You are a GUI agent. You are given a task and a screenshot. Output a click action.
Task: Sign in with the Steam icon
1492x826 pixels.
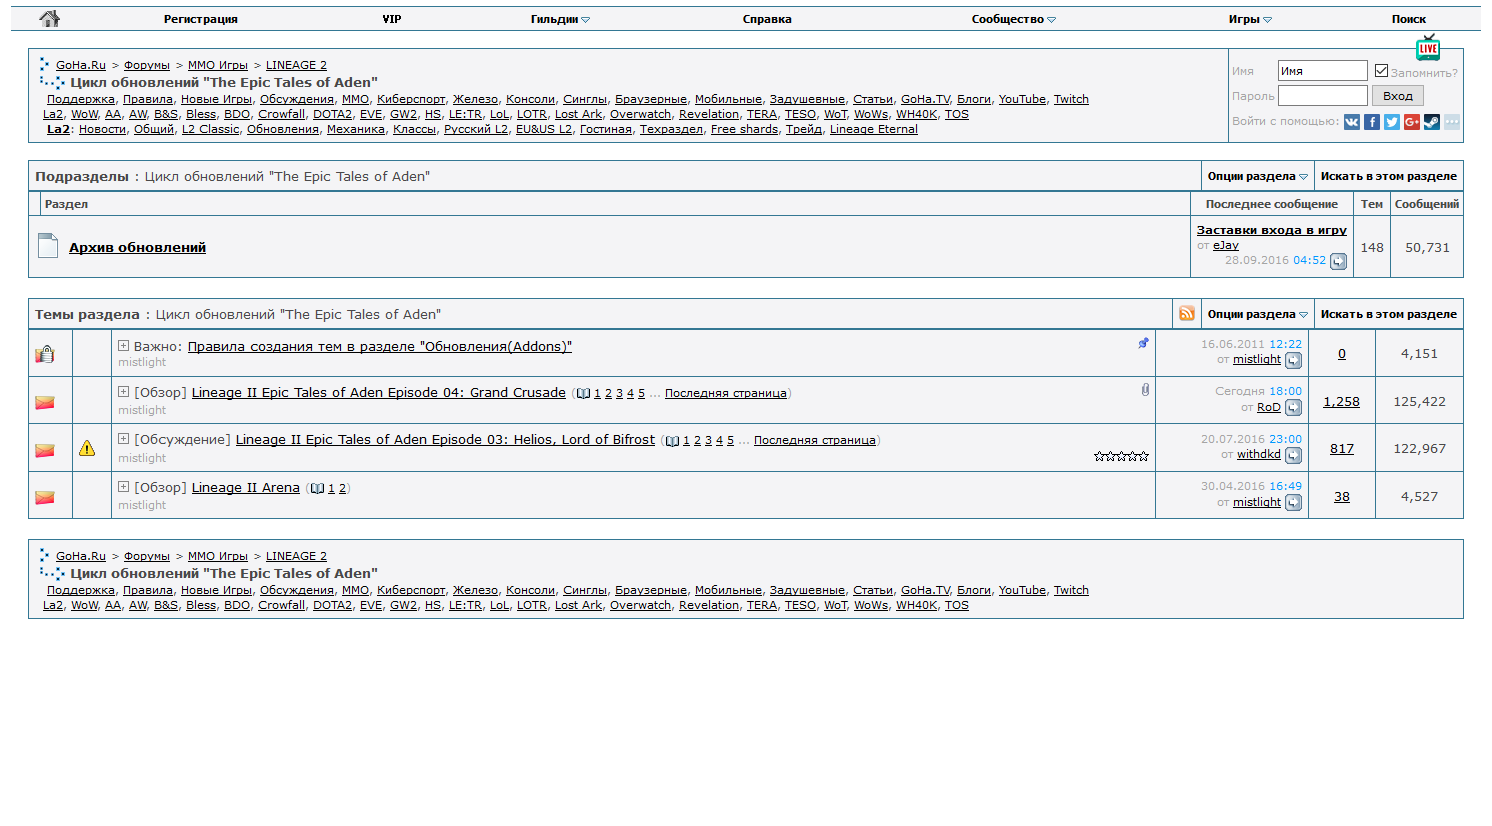click(x=1432, y=122)
